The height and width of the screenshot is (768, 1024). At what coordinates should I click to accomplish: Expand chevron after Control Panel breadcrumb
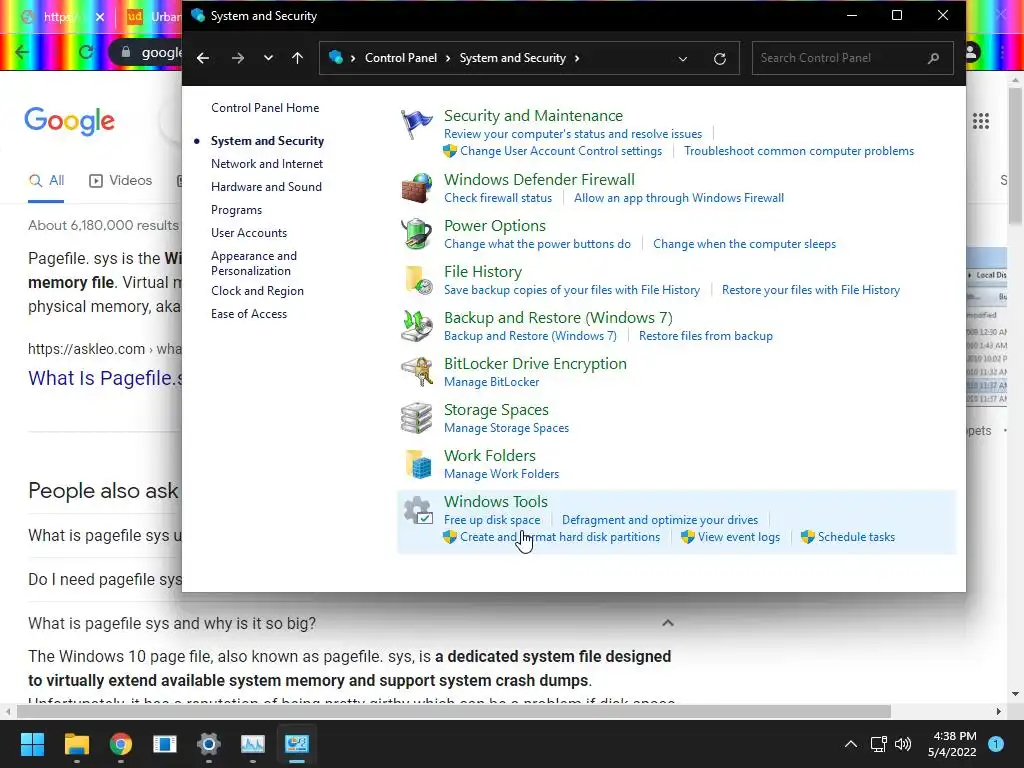coord(448,58)
